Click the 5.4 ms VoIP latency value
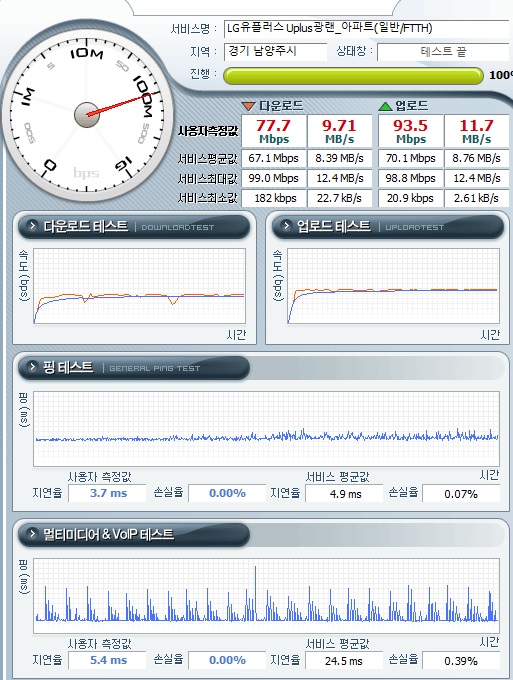 [108, 660]
